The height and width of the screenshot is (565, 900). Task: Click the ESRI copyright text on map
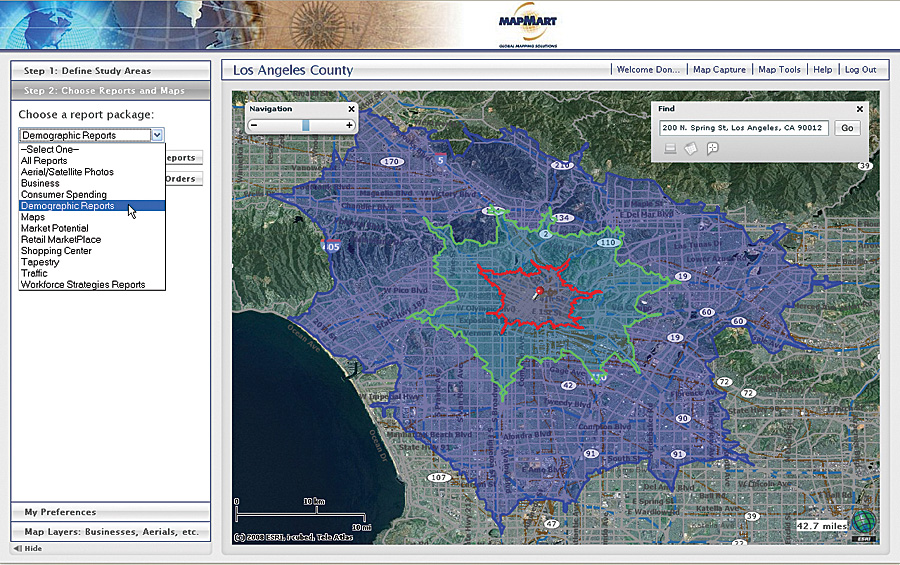(x=293, y=537)
